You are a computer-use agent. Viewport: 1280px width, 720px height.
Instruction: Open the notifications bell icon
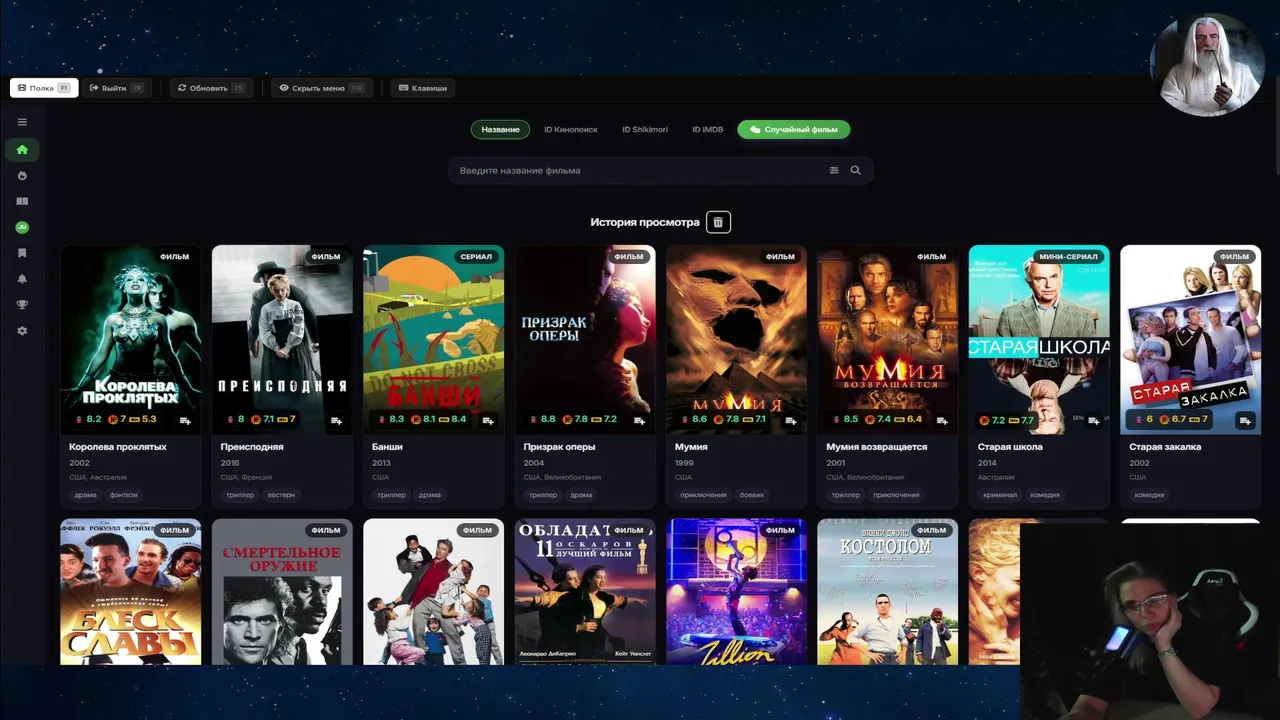tap(22, 279)
